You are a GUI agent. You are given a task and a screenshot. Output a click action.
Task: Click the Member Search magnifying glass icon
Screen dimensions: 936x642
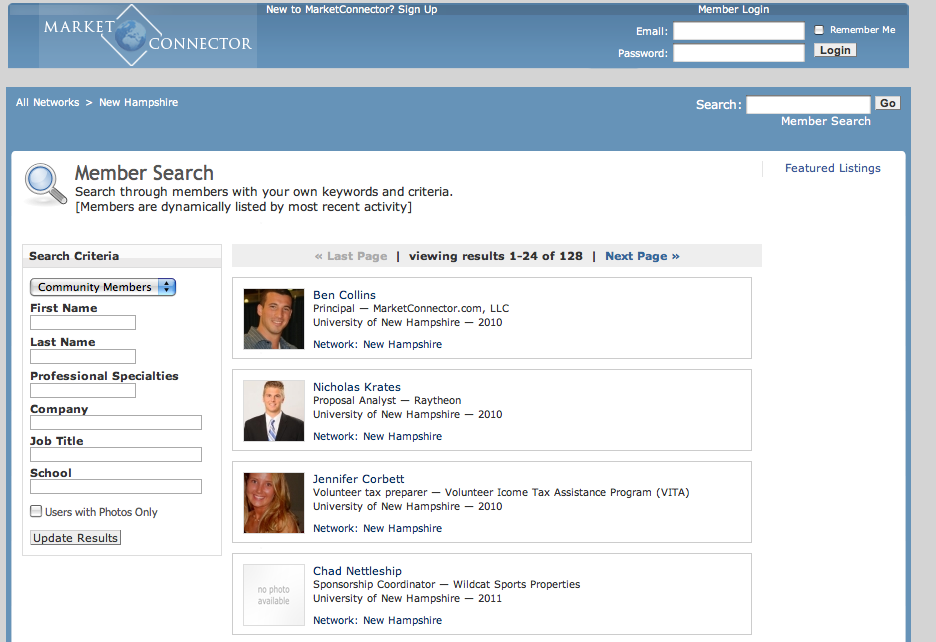(x=45, y=183)
